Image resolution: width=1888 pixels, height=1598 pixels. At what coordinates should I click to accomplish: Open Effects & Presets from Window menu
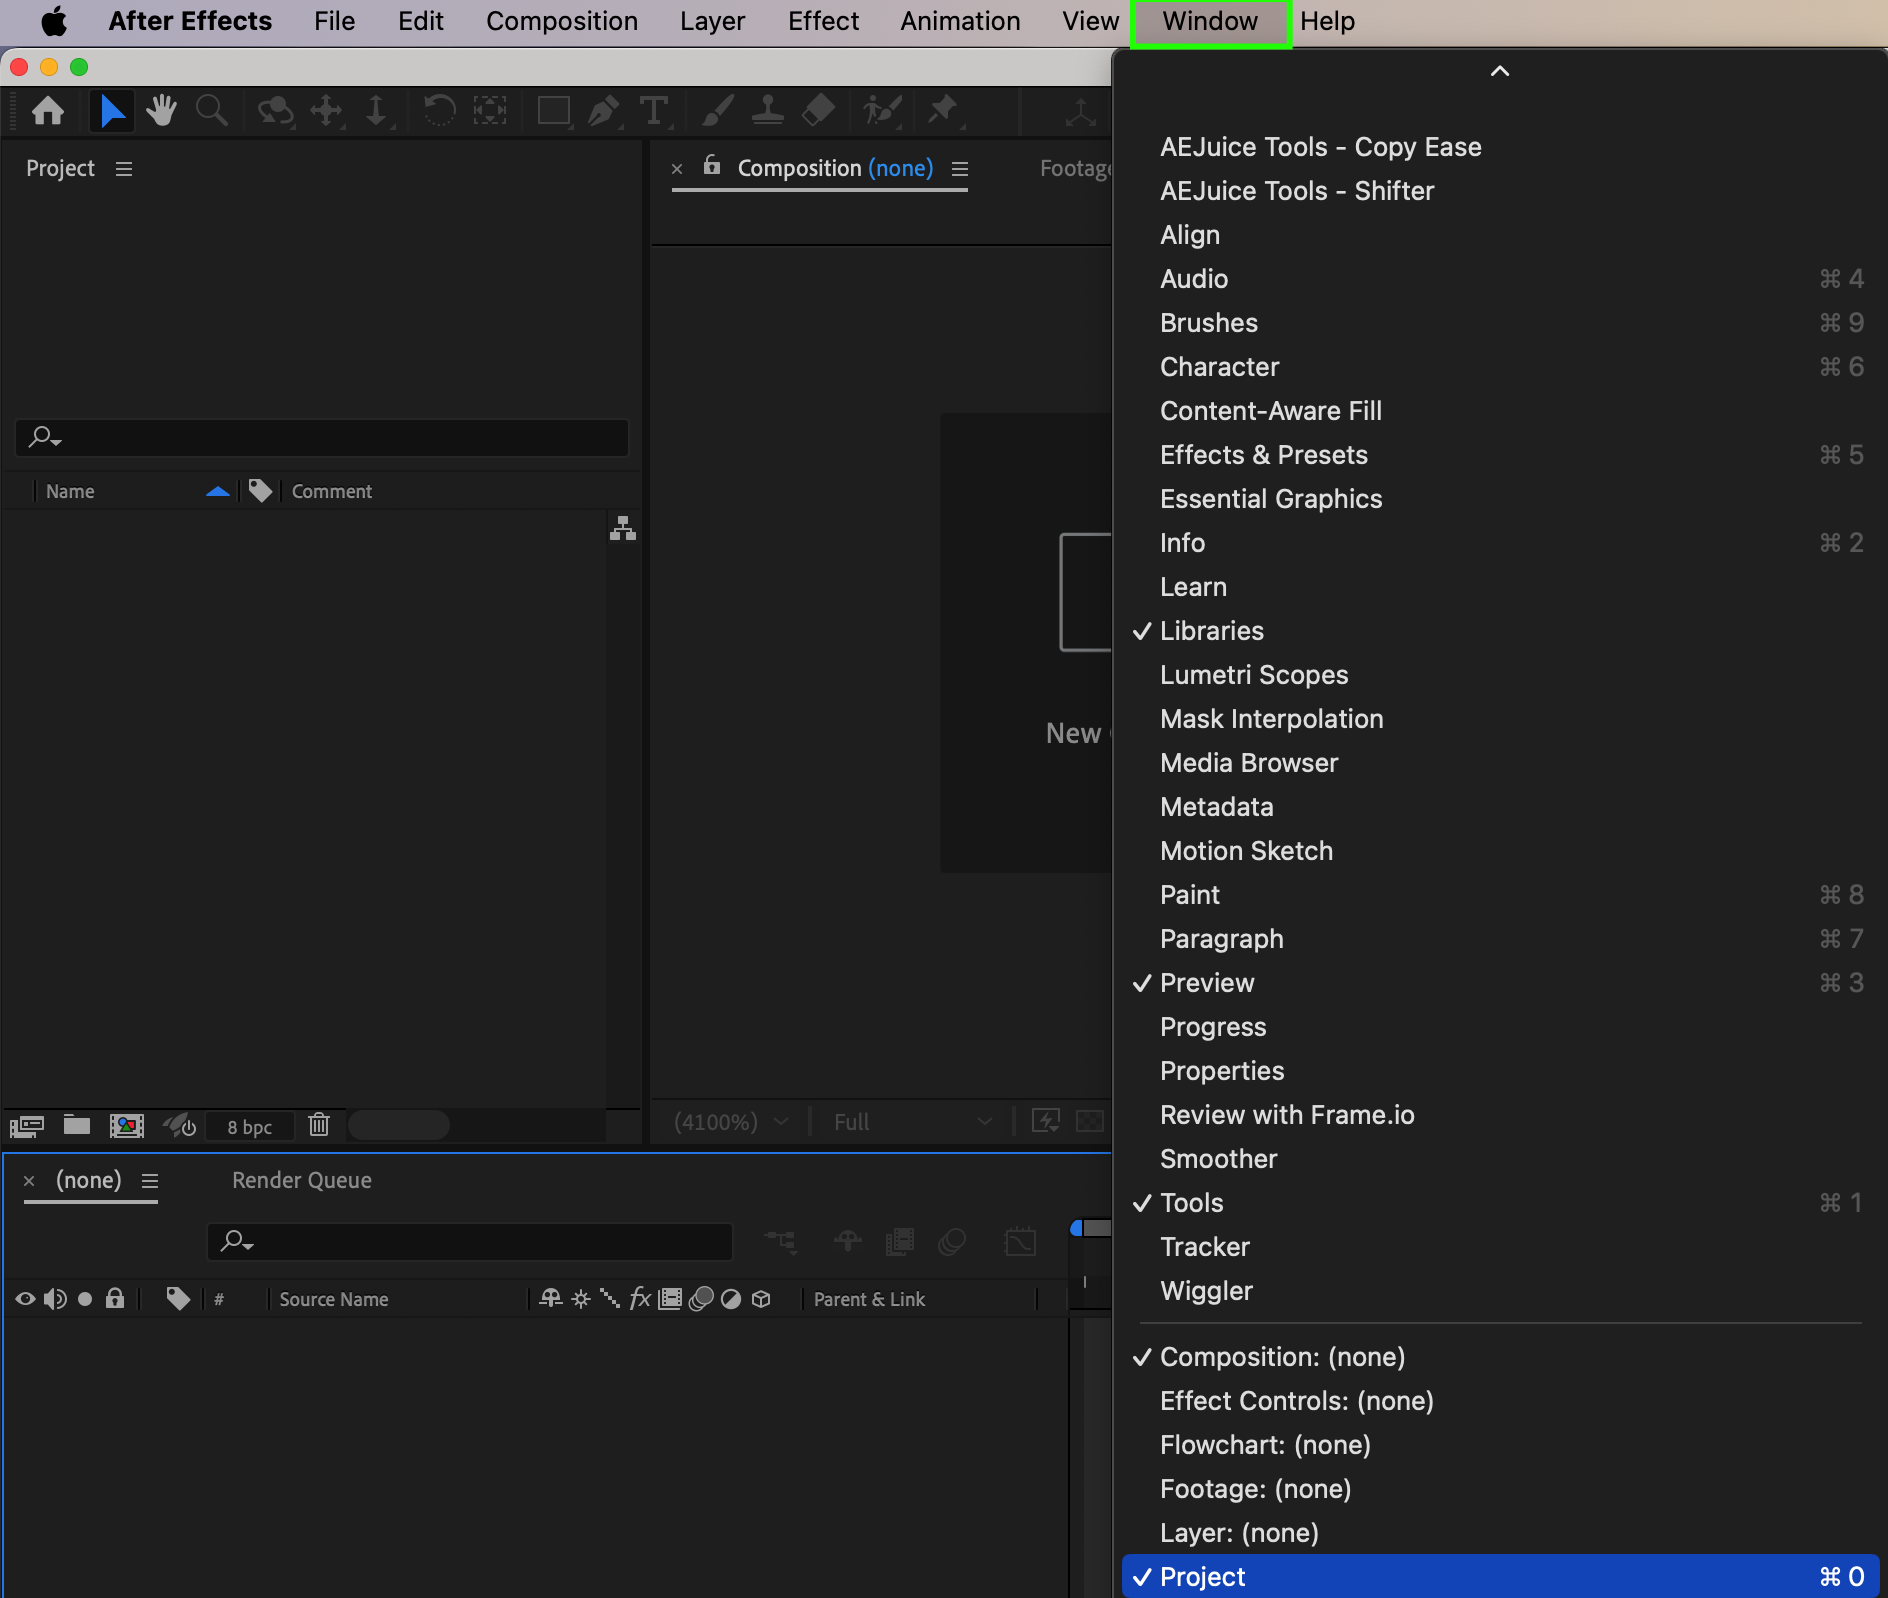click(1263, 455)
